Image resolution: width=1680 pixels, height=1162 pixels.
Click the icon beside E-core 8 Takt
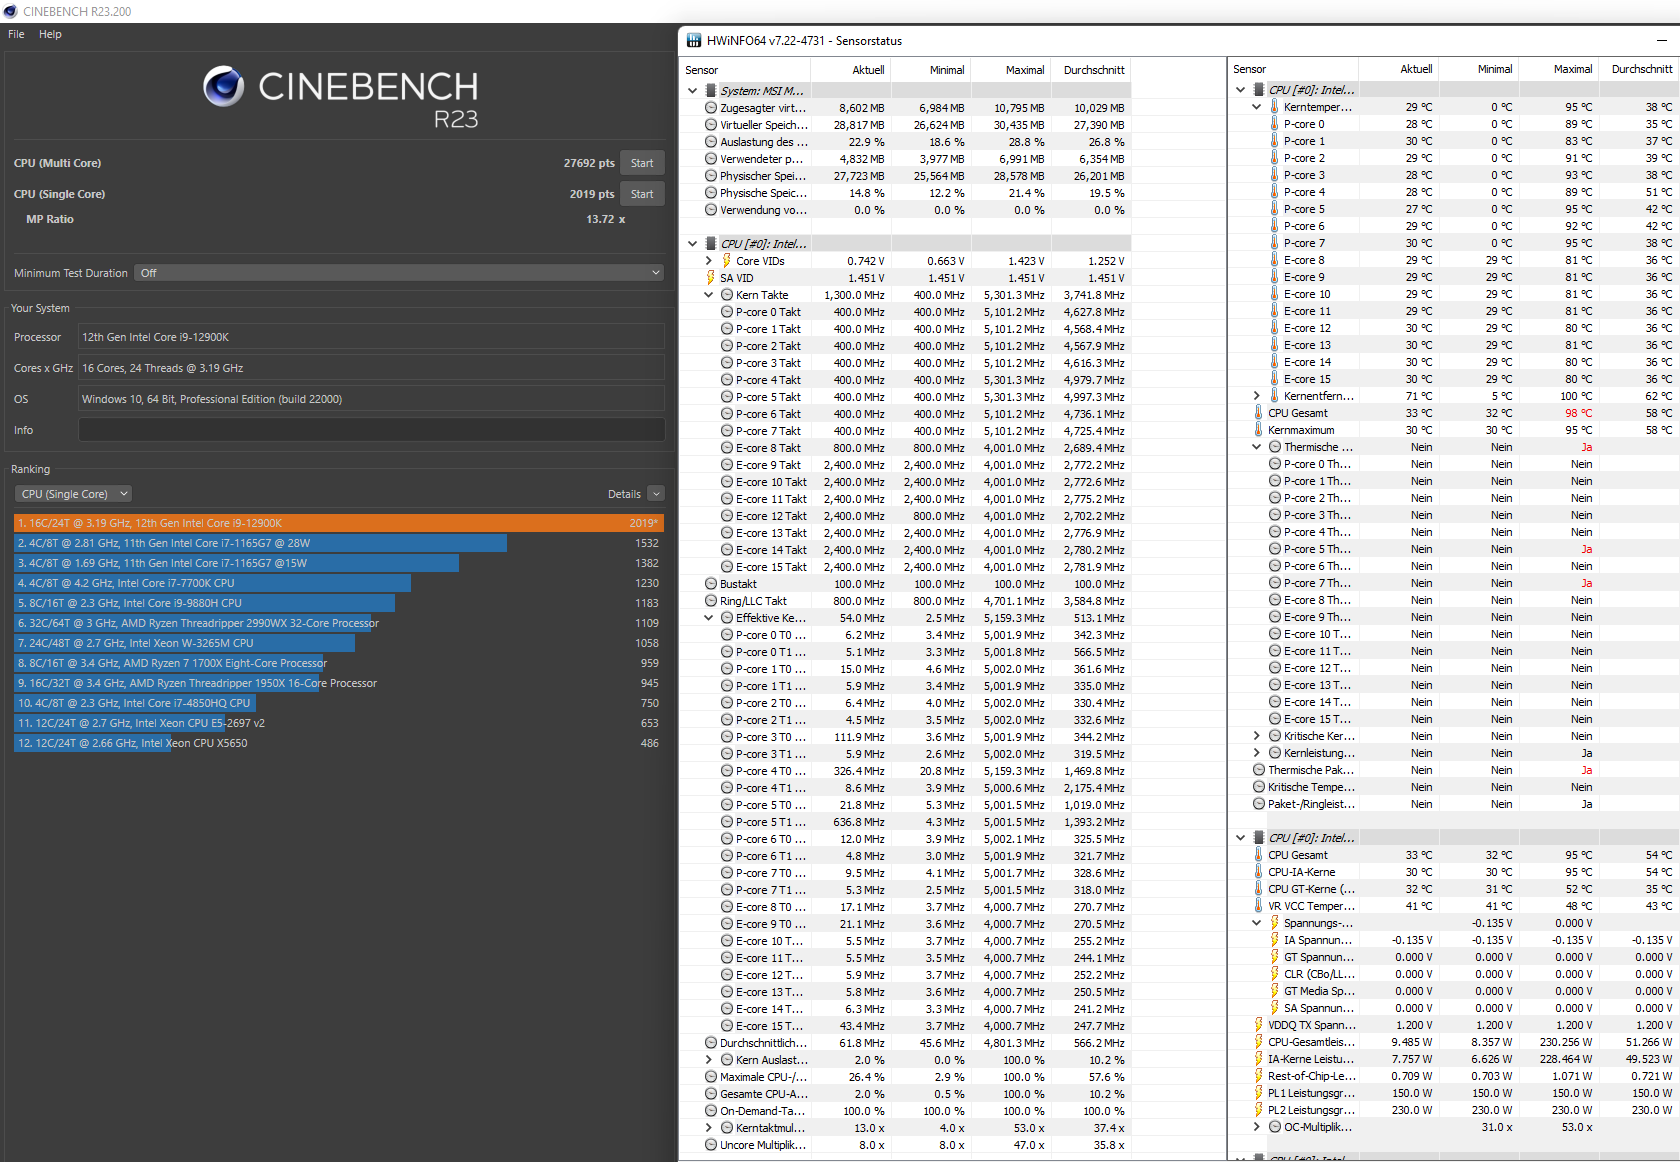tap(727, 448)
